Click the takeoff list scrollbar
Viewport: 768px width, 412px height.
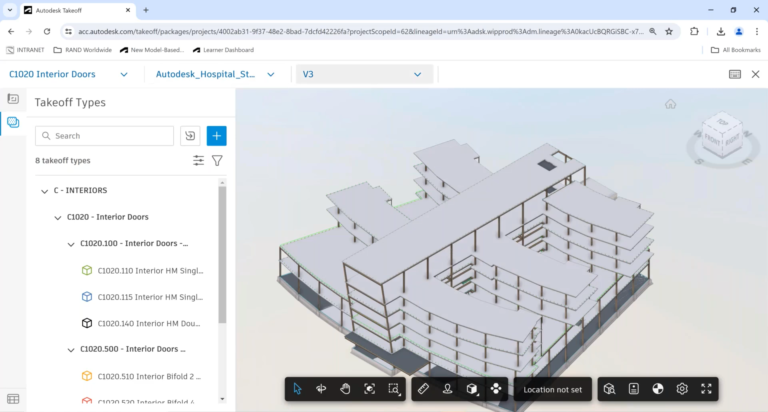[222, 255]
